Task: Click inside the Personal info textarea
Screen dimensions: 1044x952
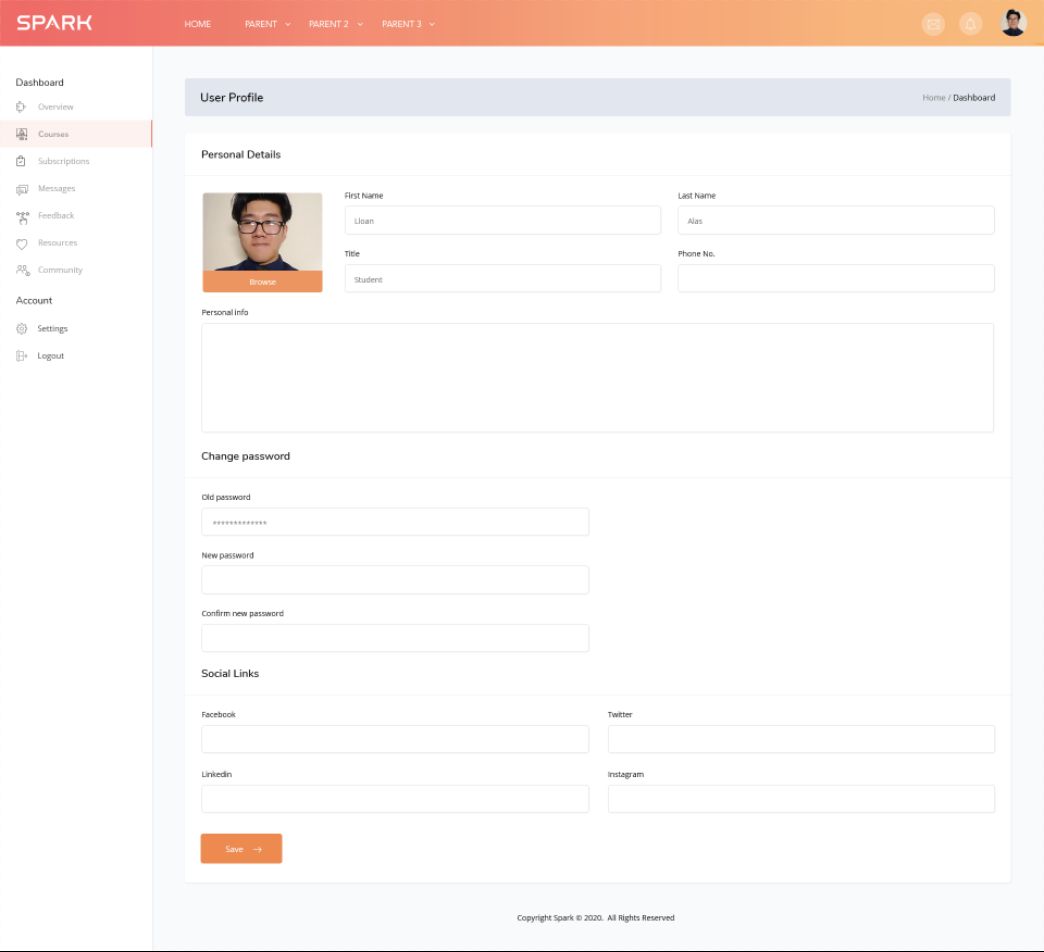Action: click(597, 377)
